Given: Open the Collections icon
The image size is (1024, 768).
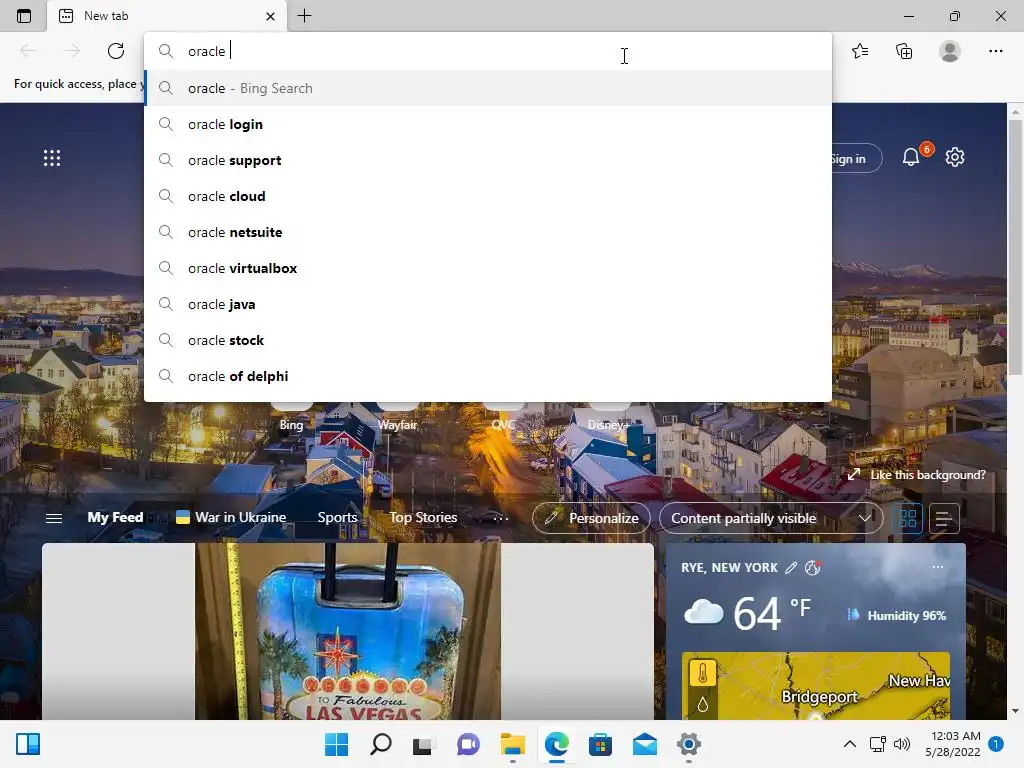Looking at the screenshot, I should pyautogui.click(x=904, y=51).
